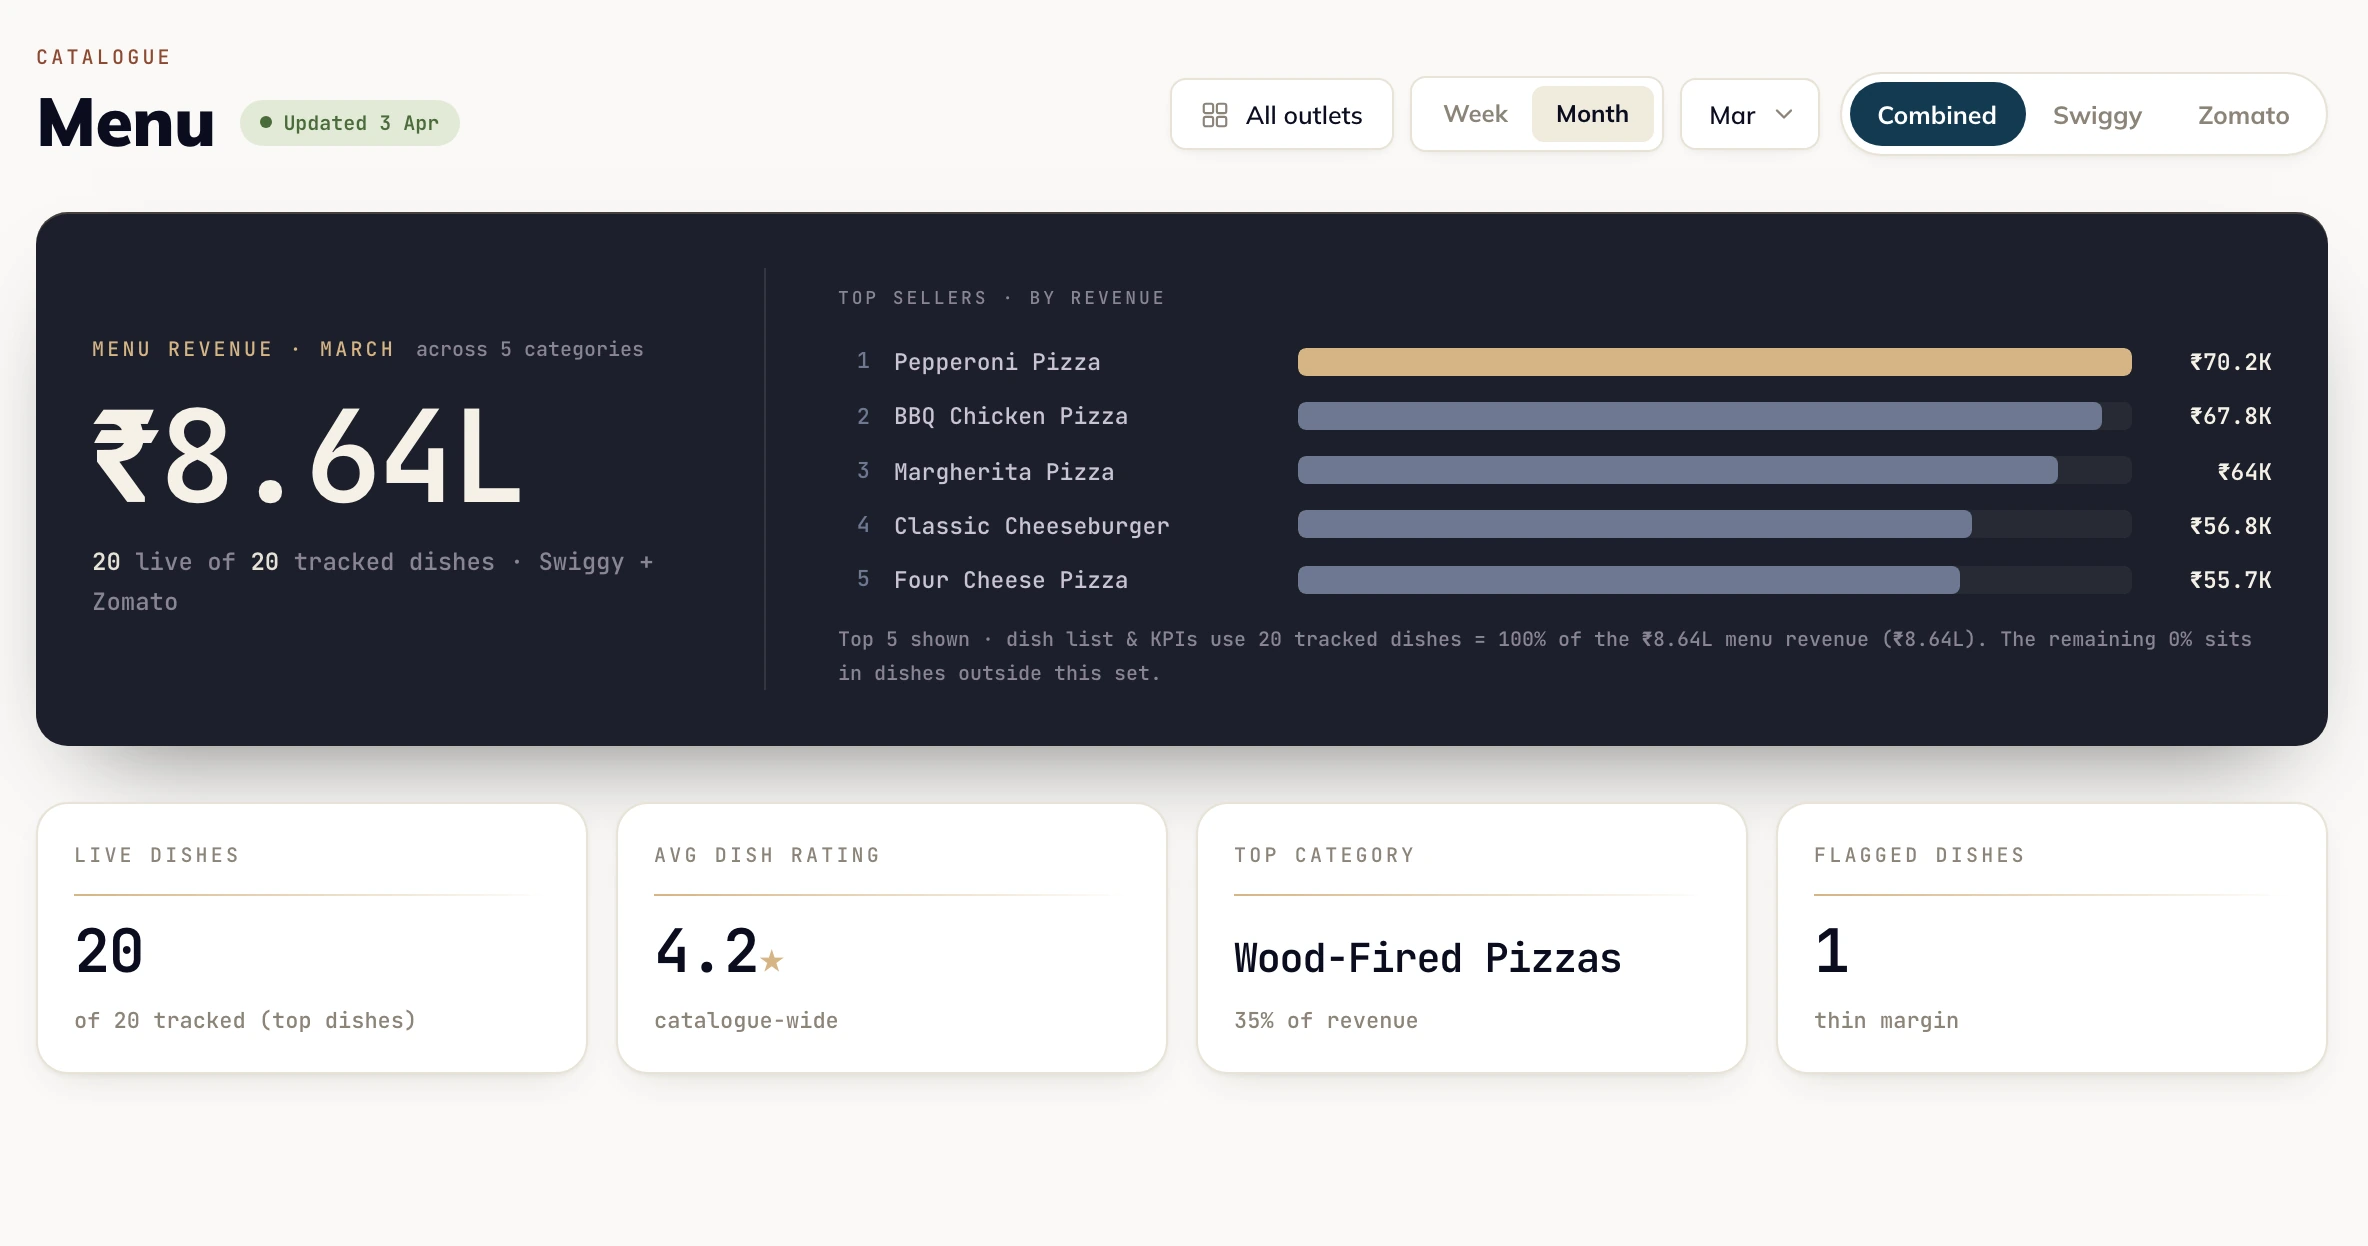Click the TOP SELLERS · BY REVENUE heading
Viewport: 2368px width, 1246px height.
point(1001,298)
